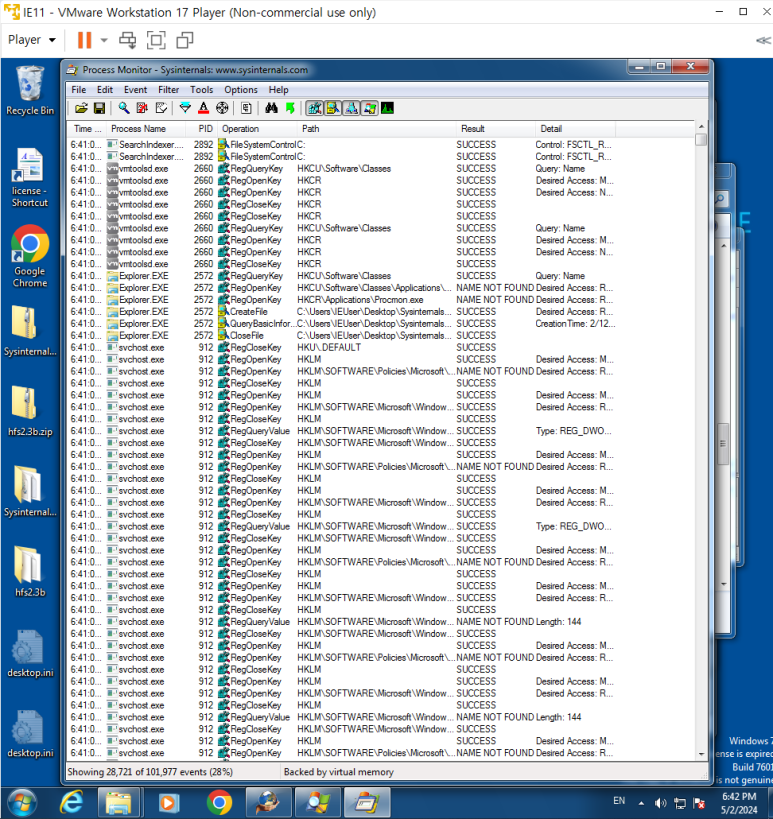Click the EN language indicator

click(619, 801)
